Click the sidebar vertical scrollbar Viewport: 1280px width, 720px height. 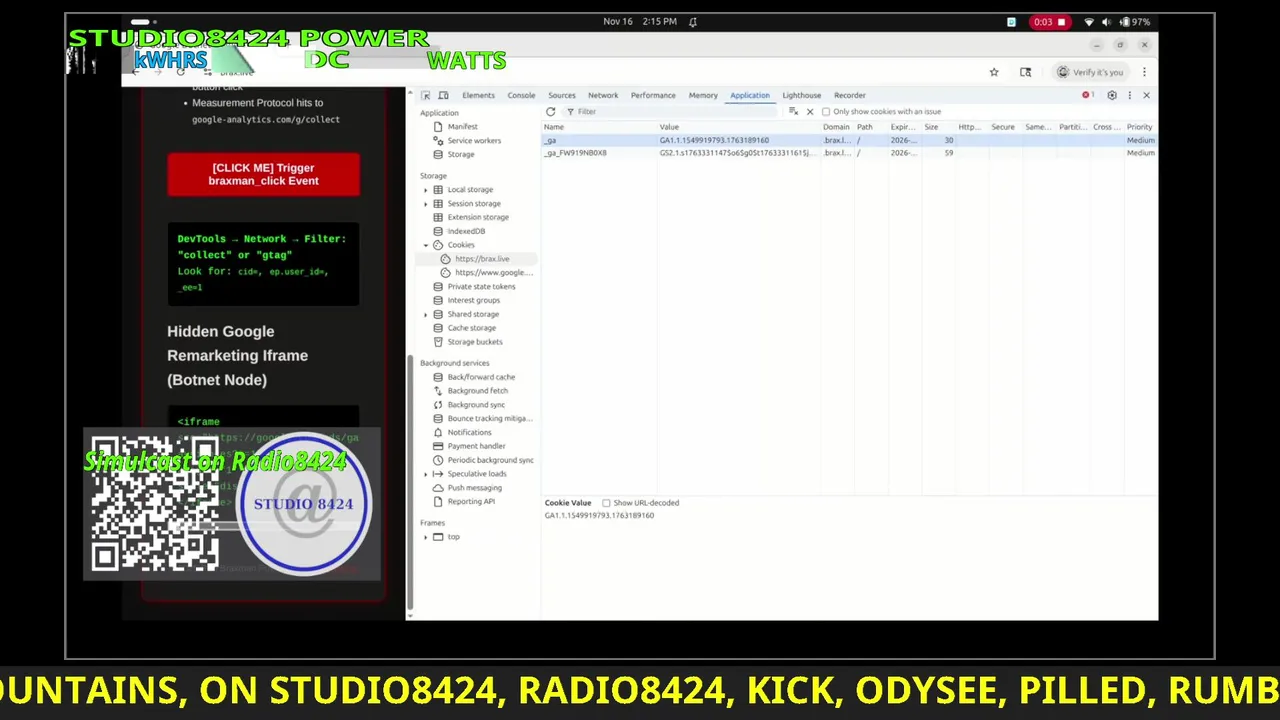pos(410,480)
